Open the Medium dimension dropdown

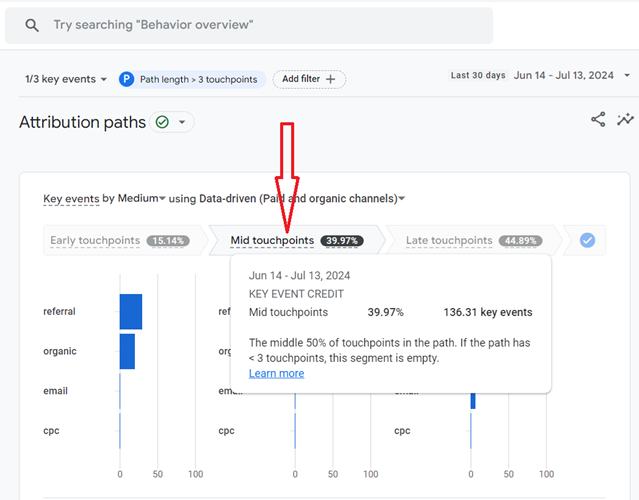(x=141, y=198)
